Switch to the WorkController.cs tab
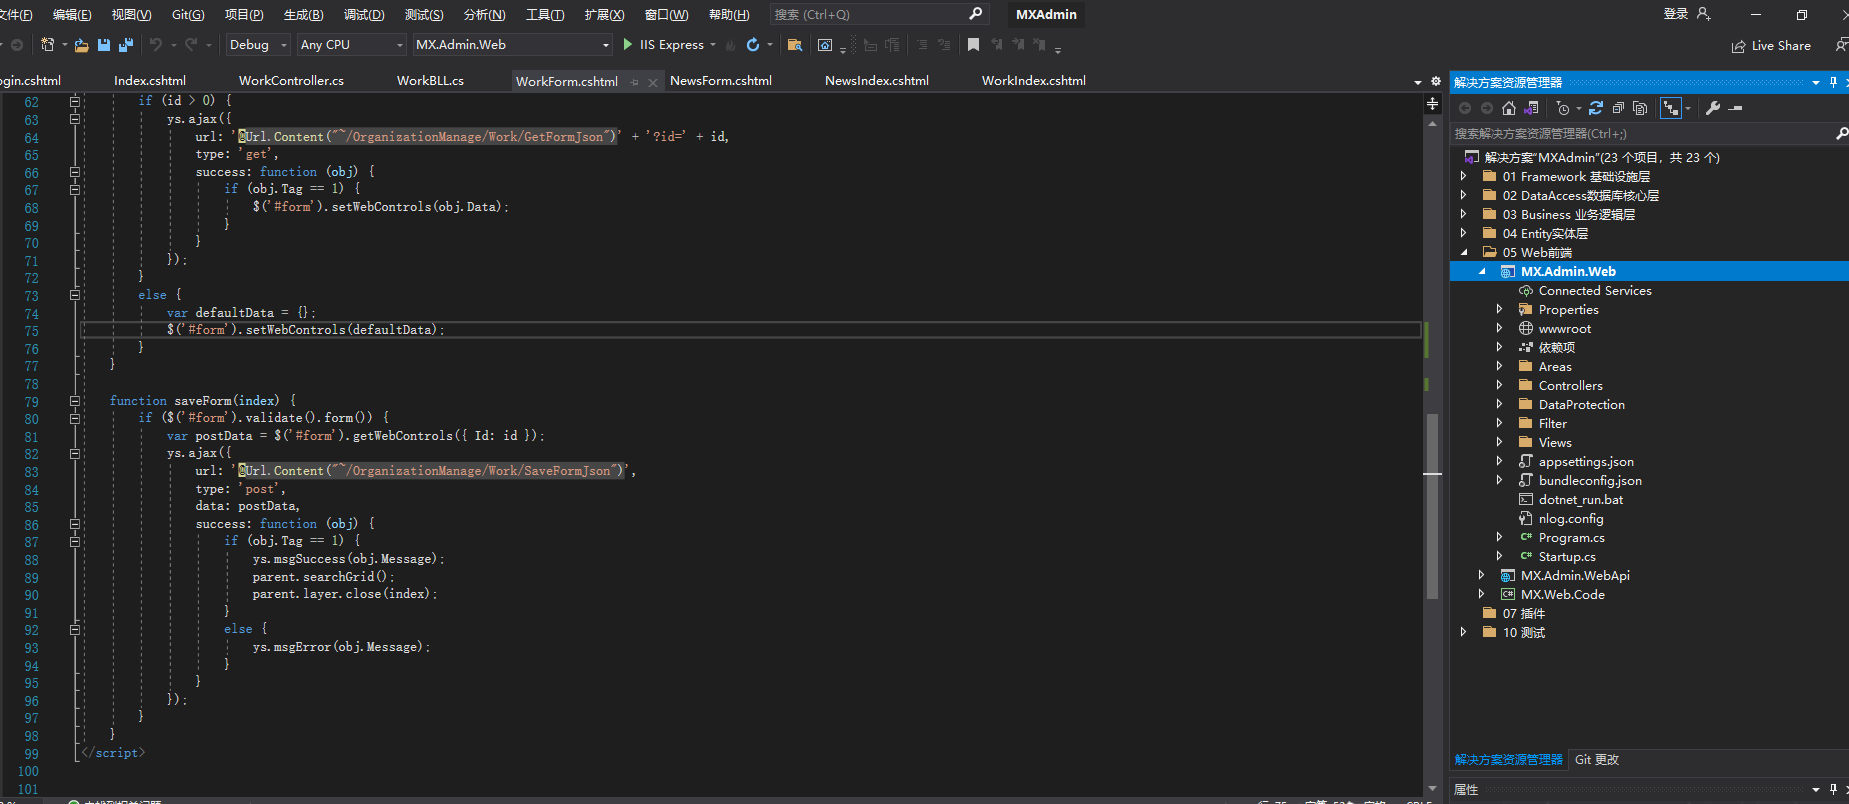Screen dimensions: 1849x804 291,81
